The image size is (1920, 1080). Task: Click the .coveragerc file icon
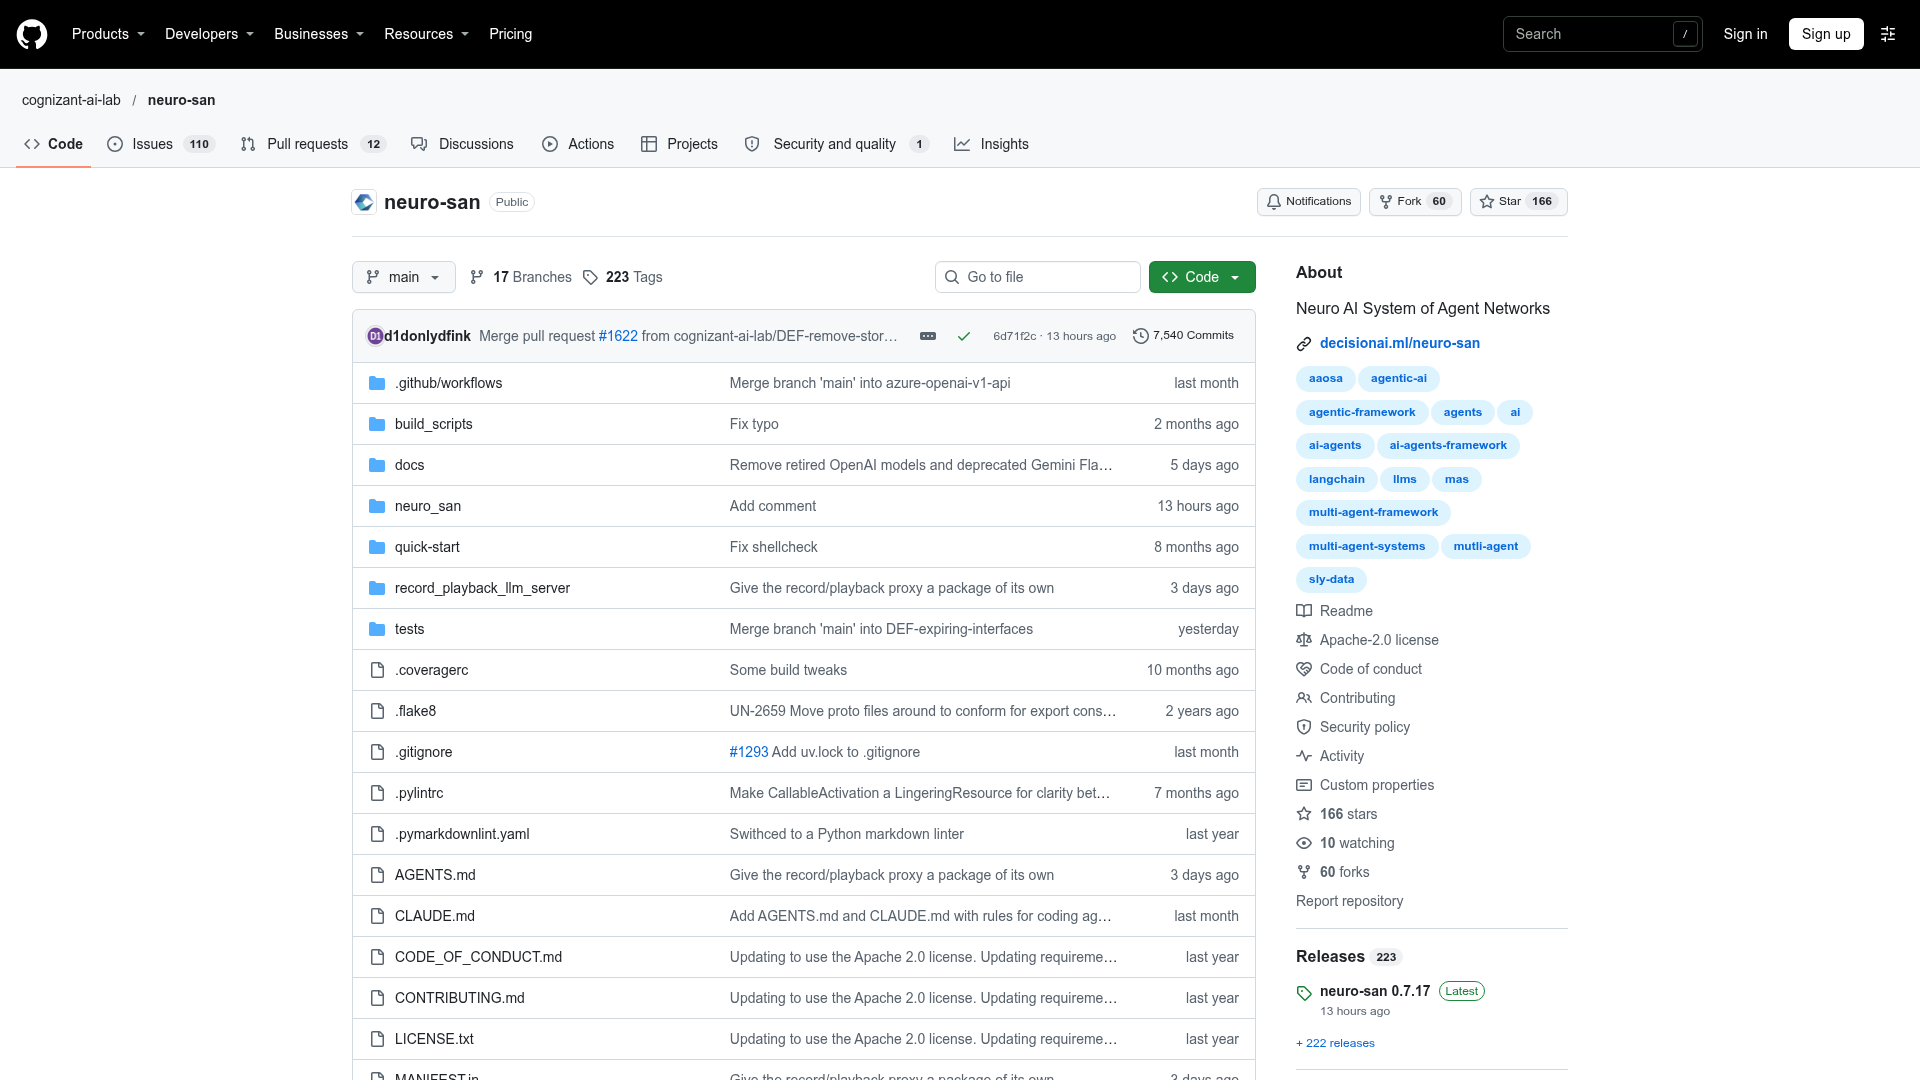[377, 670]
